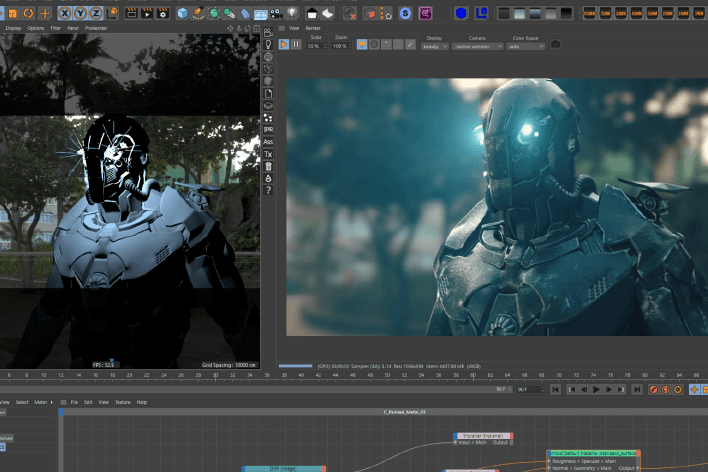Open the Tx manager side button
The image size is (708, 472).
pyautogui.click(x=268, y=154)
